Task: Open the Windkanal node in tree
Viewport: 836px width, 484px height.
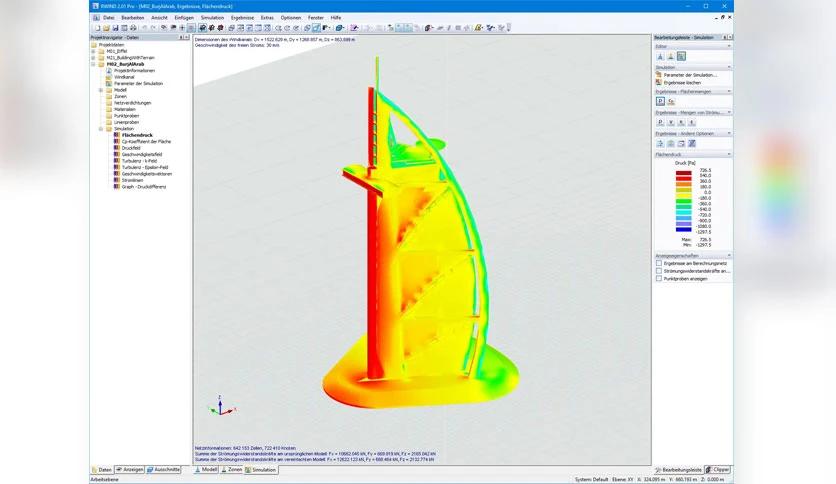Action: [x=124, y=77]
